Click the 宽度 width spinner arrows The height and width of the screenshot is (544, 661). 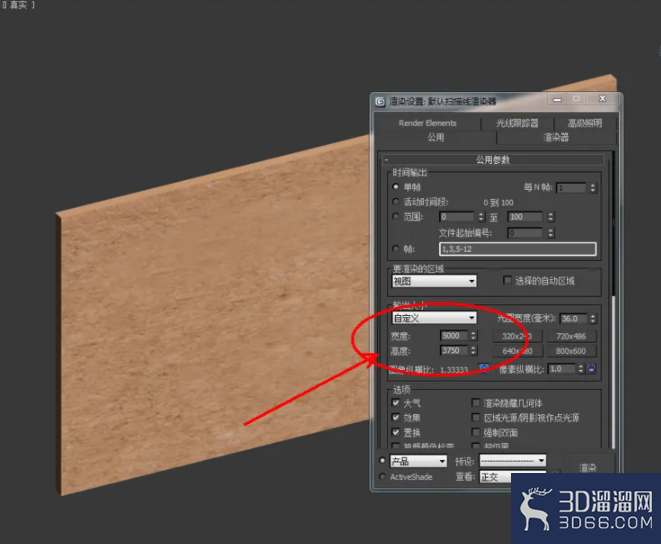pyautogui.click(x=473, y=336)
